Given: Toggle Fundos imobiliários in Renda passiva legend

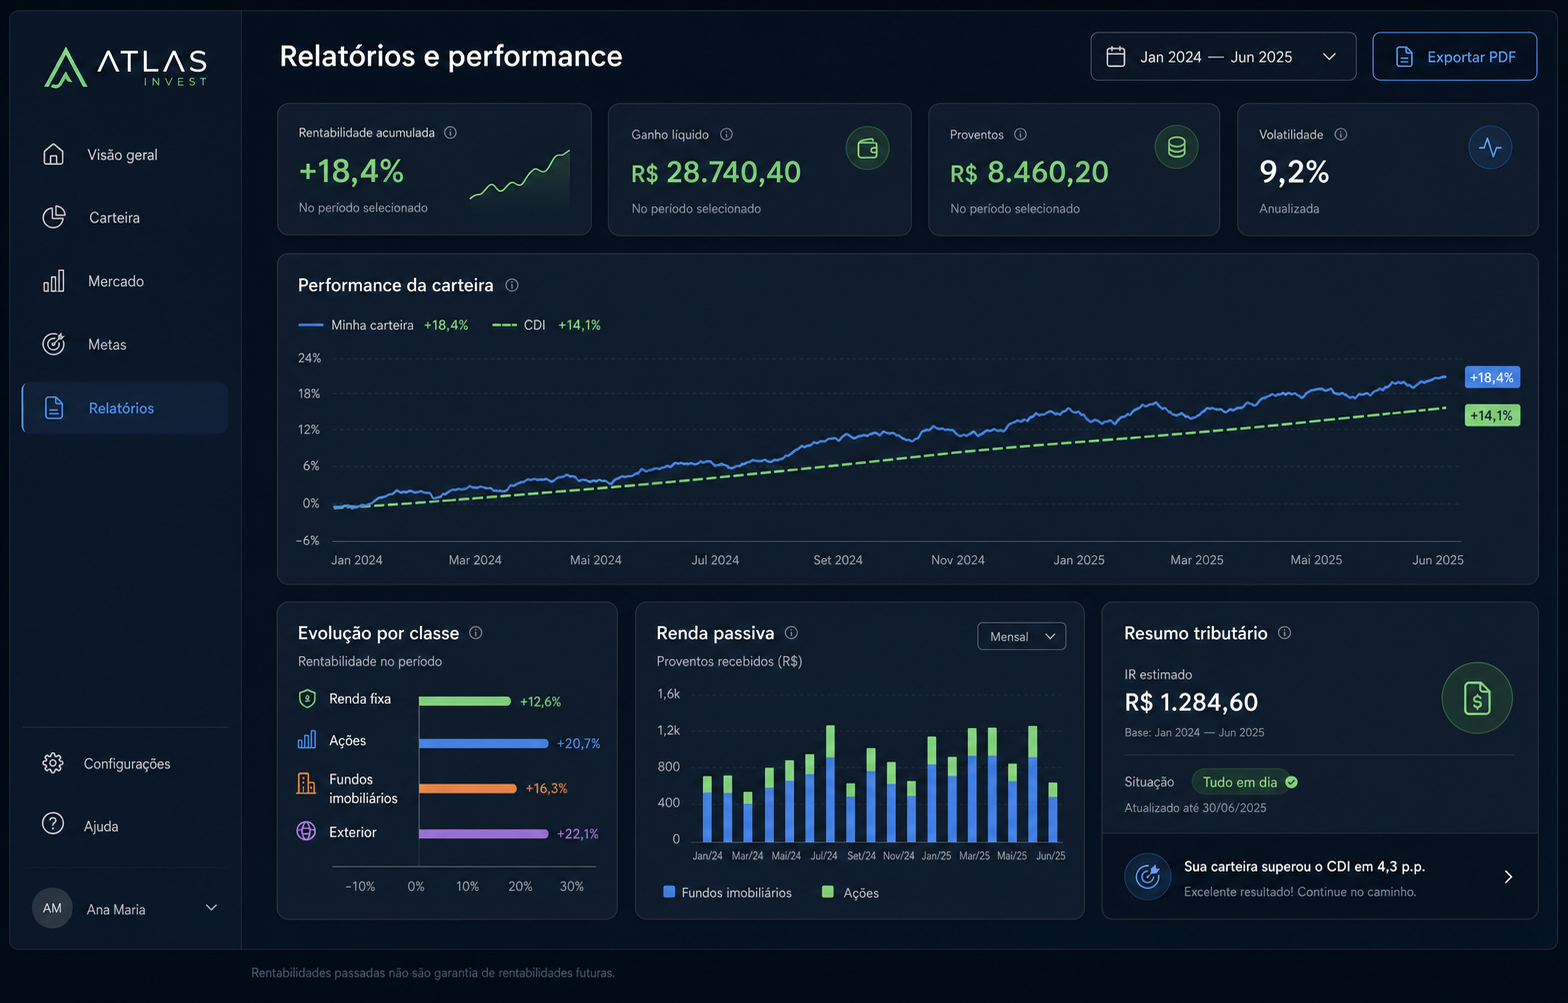Looking at the screenshot, I should coord(727,892).
